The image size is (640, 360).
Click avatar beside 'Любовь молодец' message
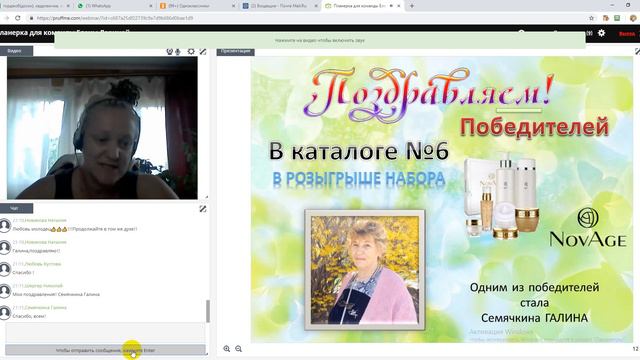pos(5,226)
